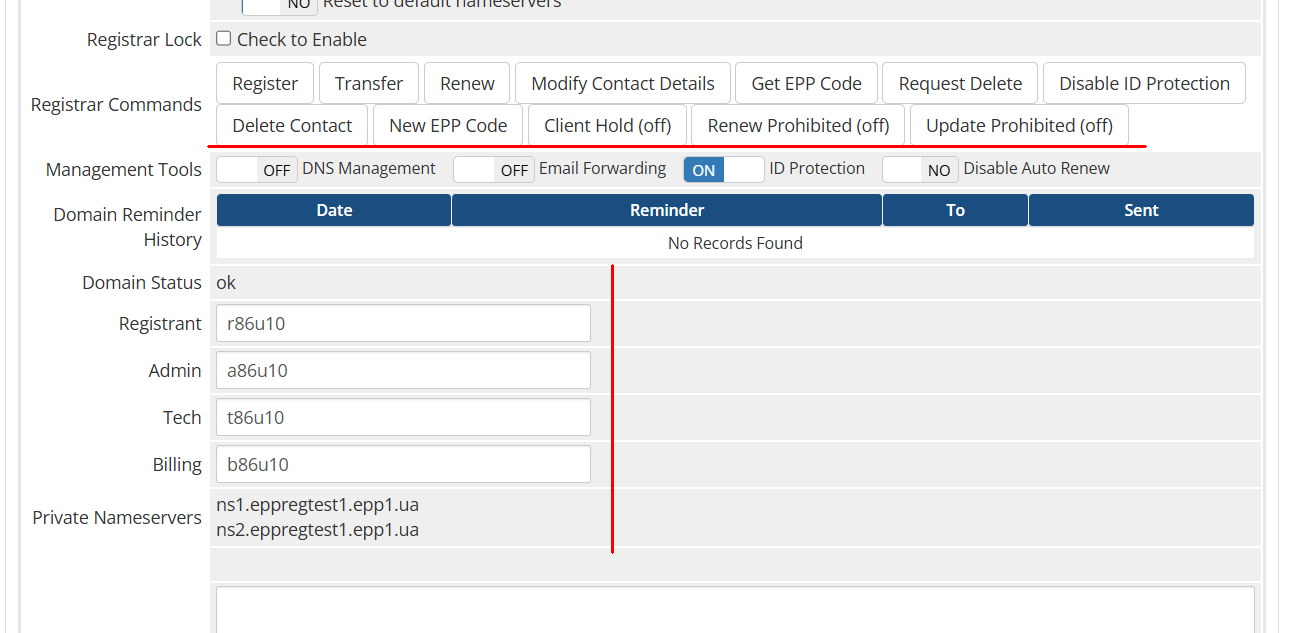Click the Register command button
This screenshot has height=633, width=1291.
pyautogui.click(x=265, y=84)
